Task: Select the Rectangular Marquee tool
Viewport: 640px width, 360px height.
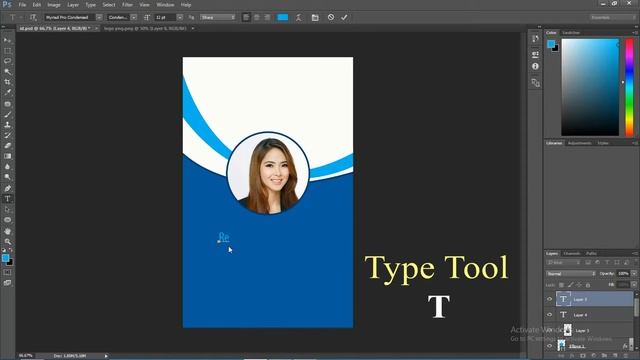Action: pos(7,51)
